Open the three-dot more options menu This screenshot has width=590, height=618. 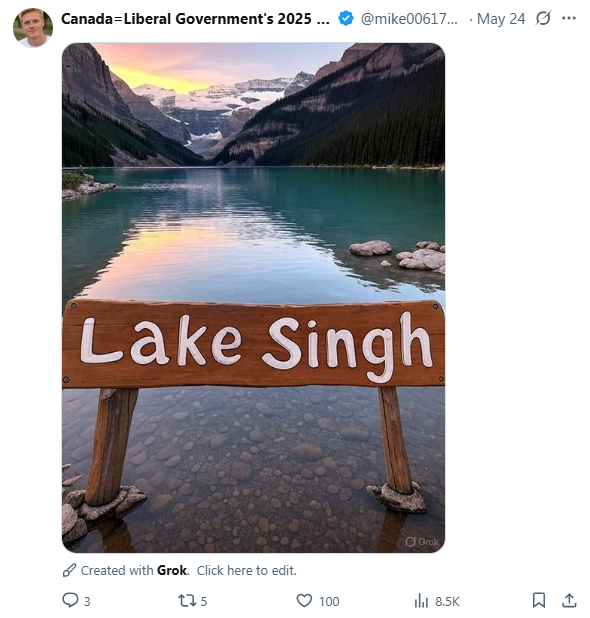tap(569, 18)
